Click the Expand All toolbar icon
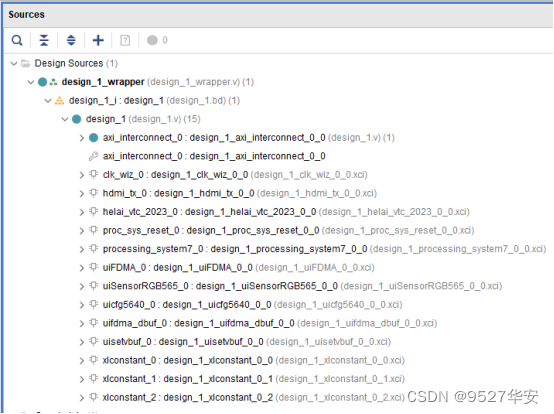 pyautogui.click(x=71, y=40)
